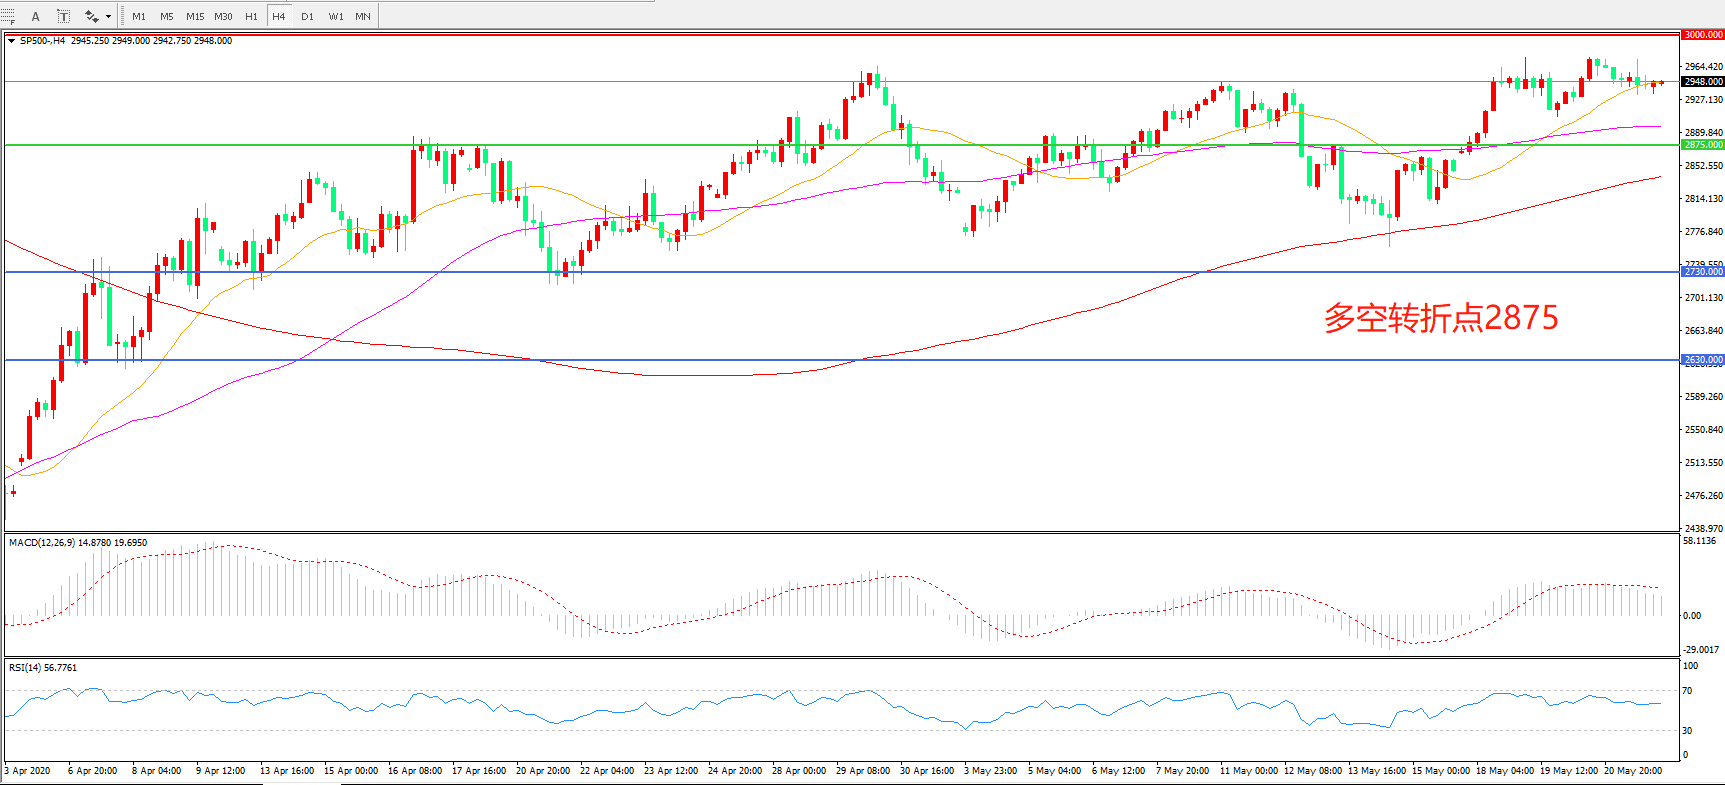Change to the D1 daily timeframe
This screenshot has height=785, width=1725.
[x=307, y=16]
